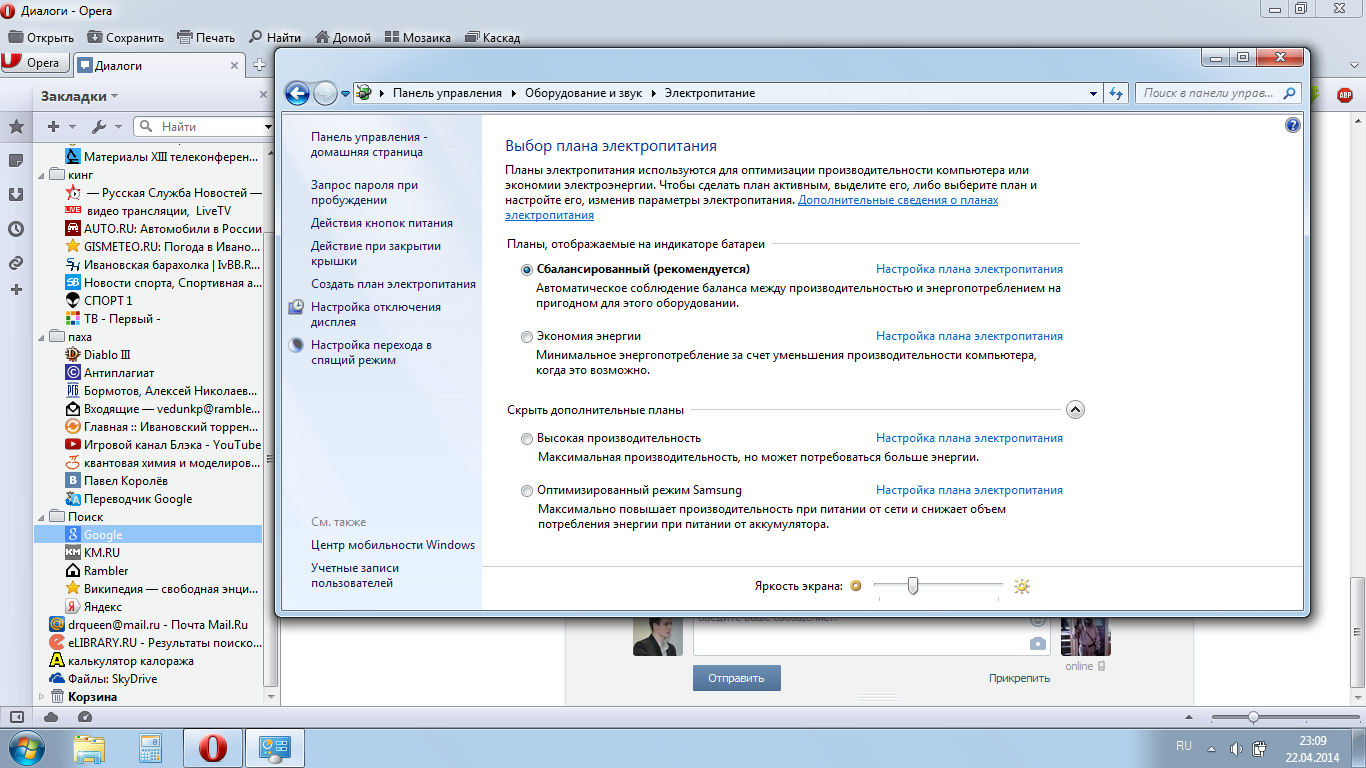Expand the Корзина trash folder

tap(41, 697)
